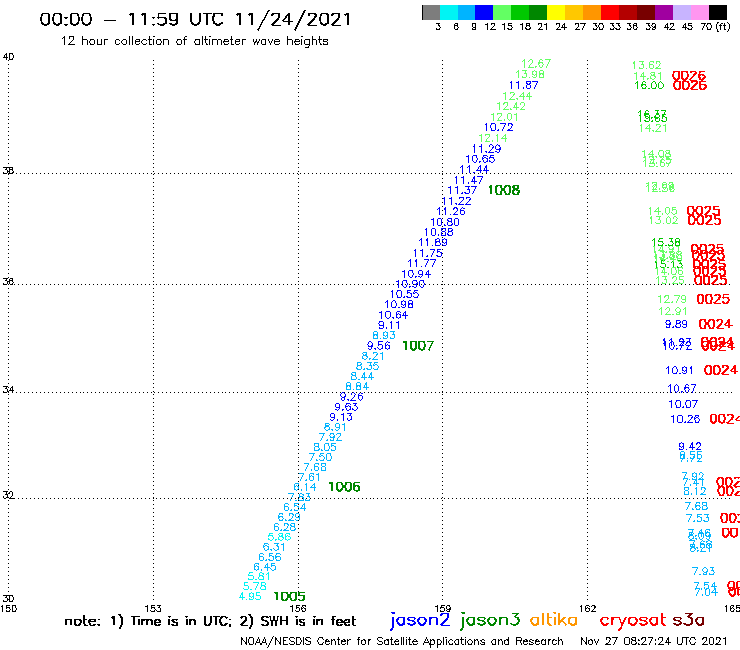Click the green time label 1008
Viewport: 740px width, 650px height.
click(504, 190)
